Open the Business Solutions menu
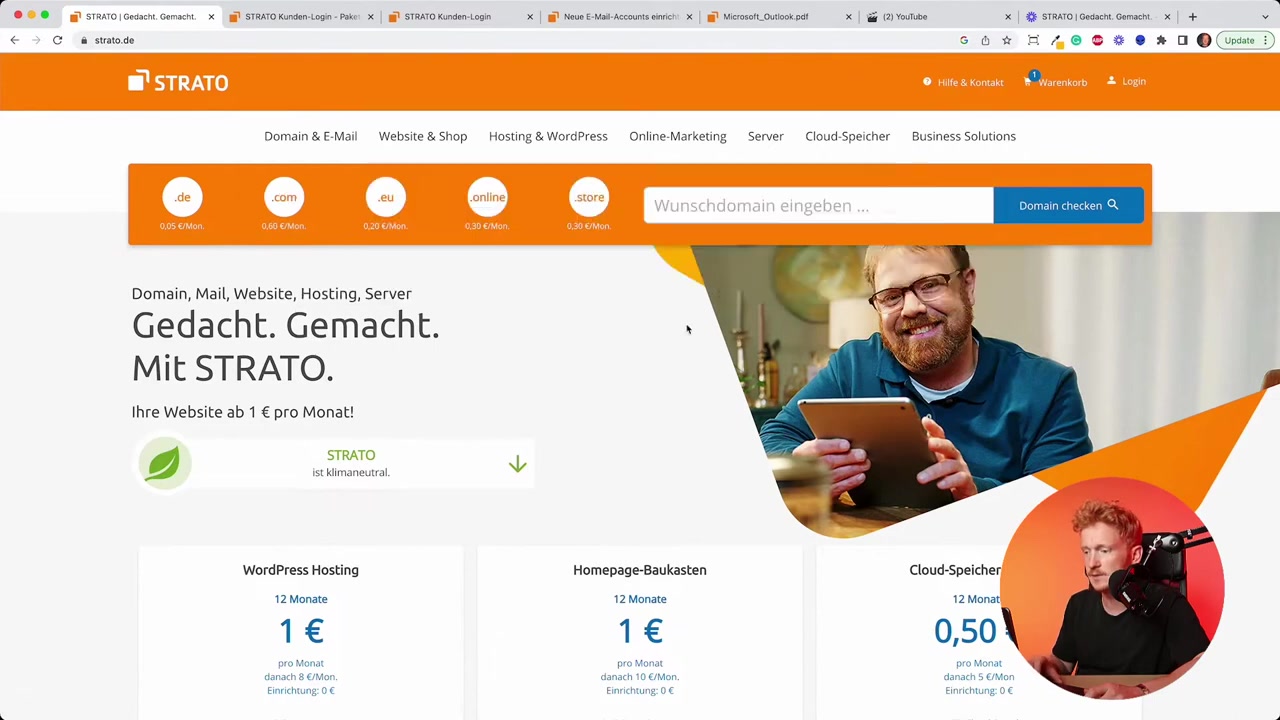1280x720 pixels. point(964,136)
